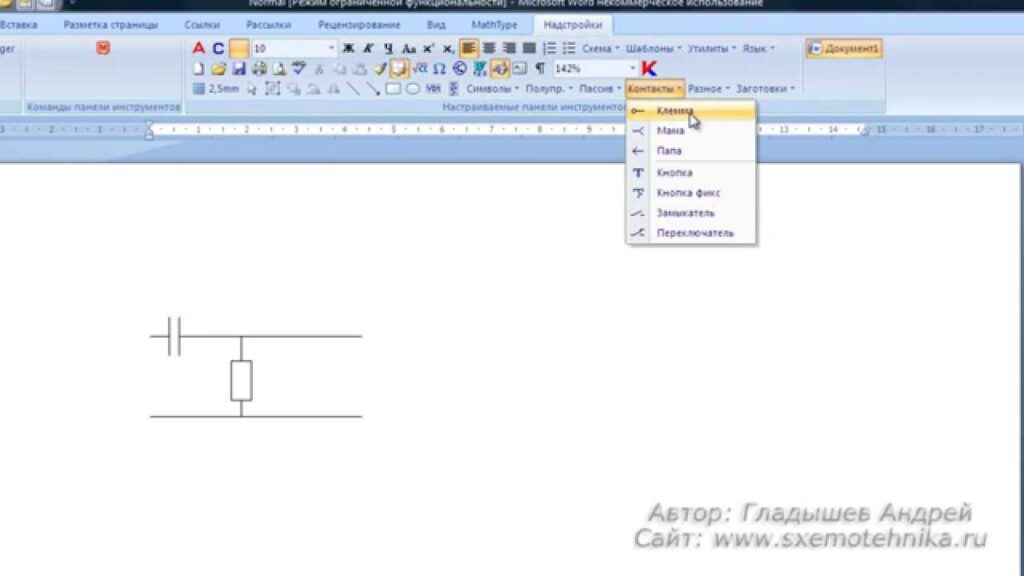Choose Клемма from the Контакты menu

(x=675, y=110)
